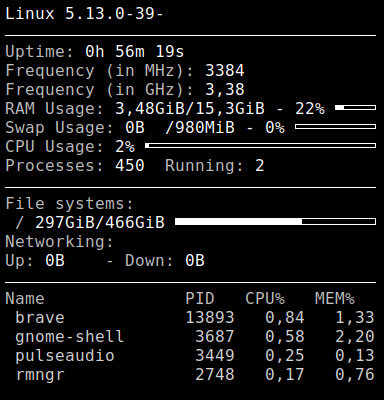Click PID 2748 of rmngr
The width and height of the screenshot is (384, 400).
pos(215,375)
